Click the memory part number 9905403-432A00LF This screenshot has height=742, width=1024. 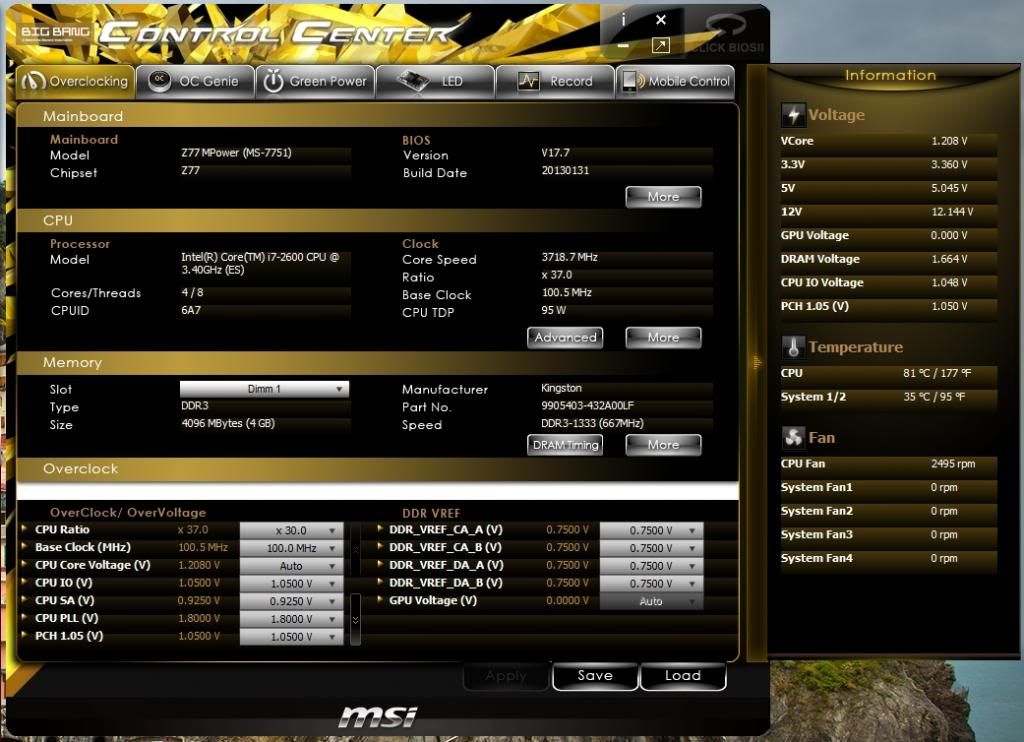[587, 406]
